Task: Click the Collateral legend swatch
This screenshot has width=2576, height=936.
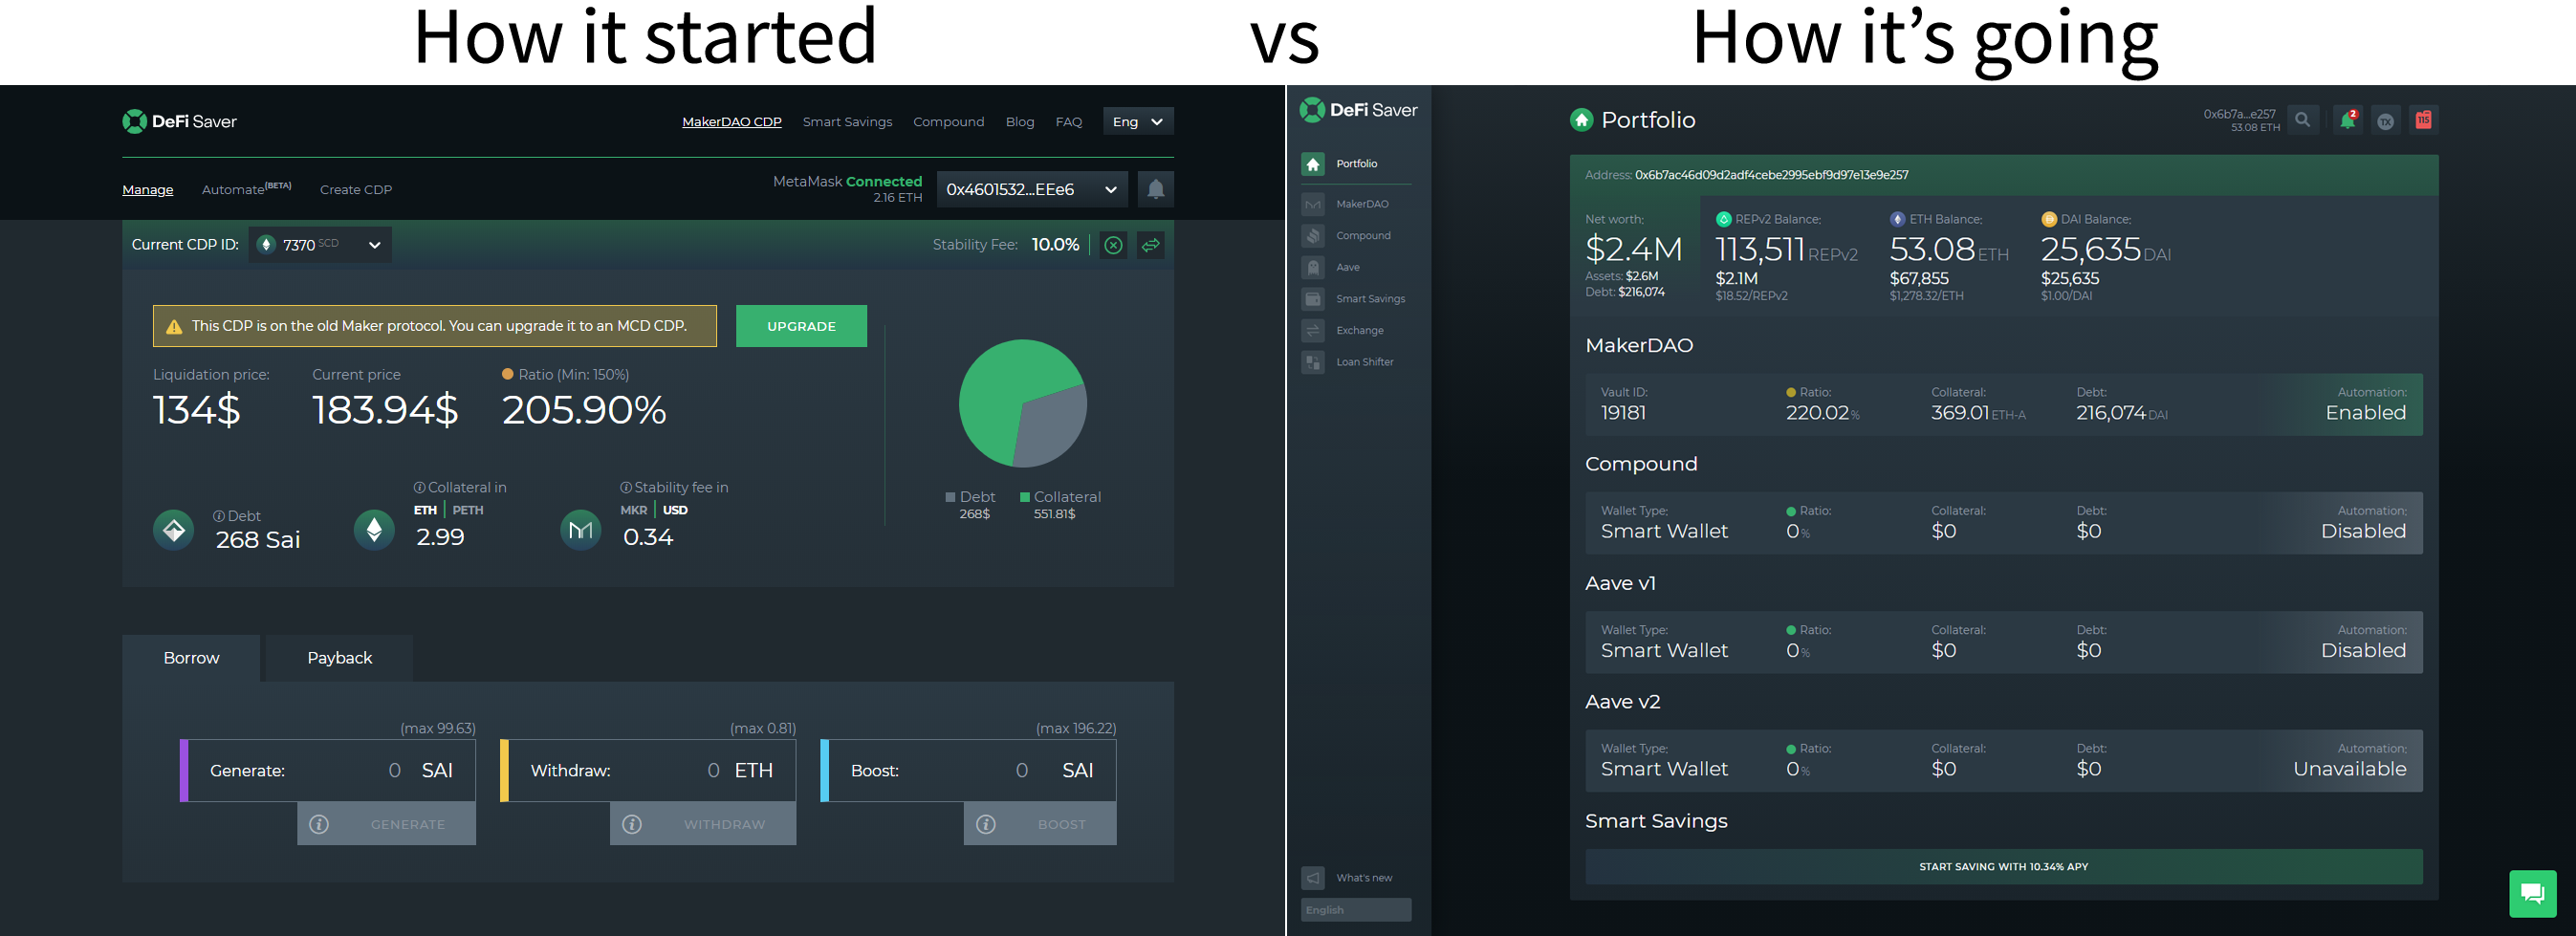Action: (1025, 497)
